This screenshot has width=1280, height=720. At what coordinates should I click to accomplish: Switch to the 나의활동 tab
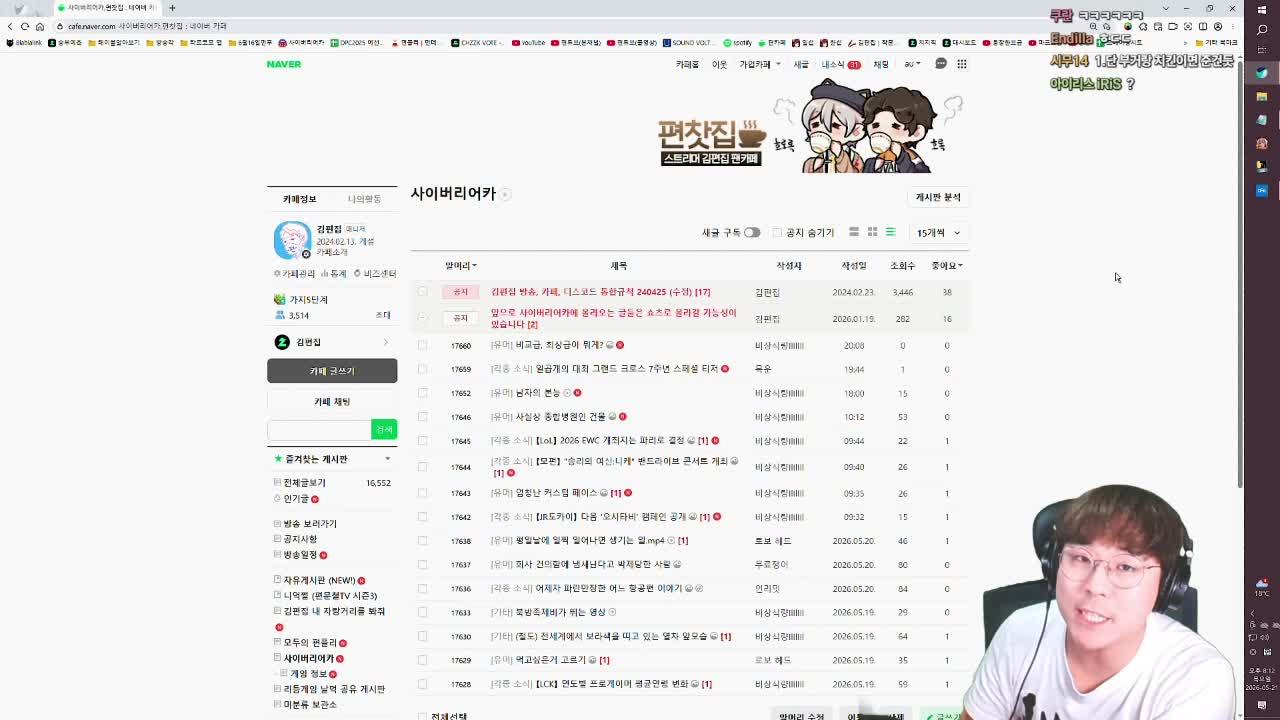point(364,199)
